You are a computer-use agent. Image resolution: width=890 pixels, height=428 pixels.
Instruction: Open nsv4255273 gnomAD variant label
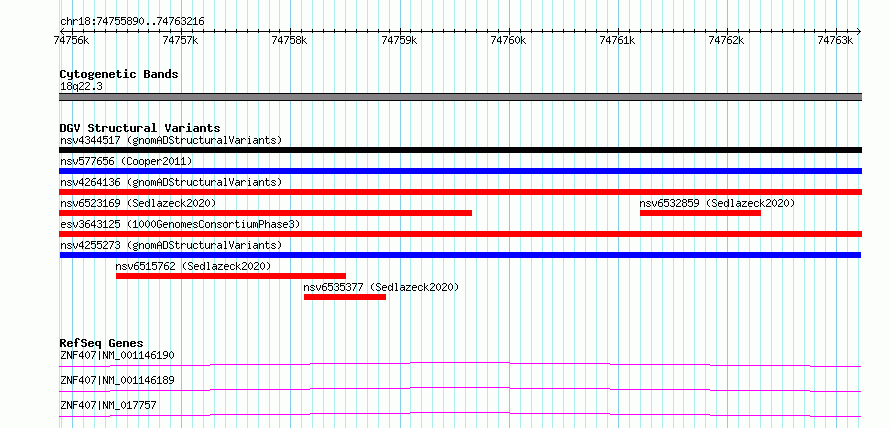click(171, 245)
